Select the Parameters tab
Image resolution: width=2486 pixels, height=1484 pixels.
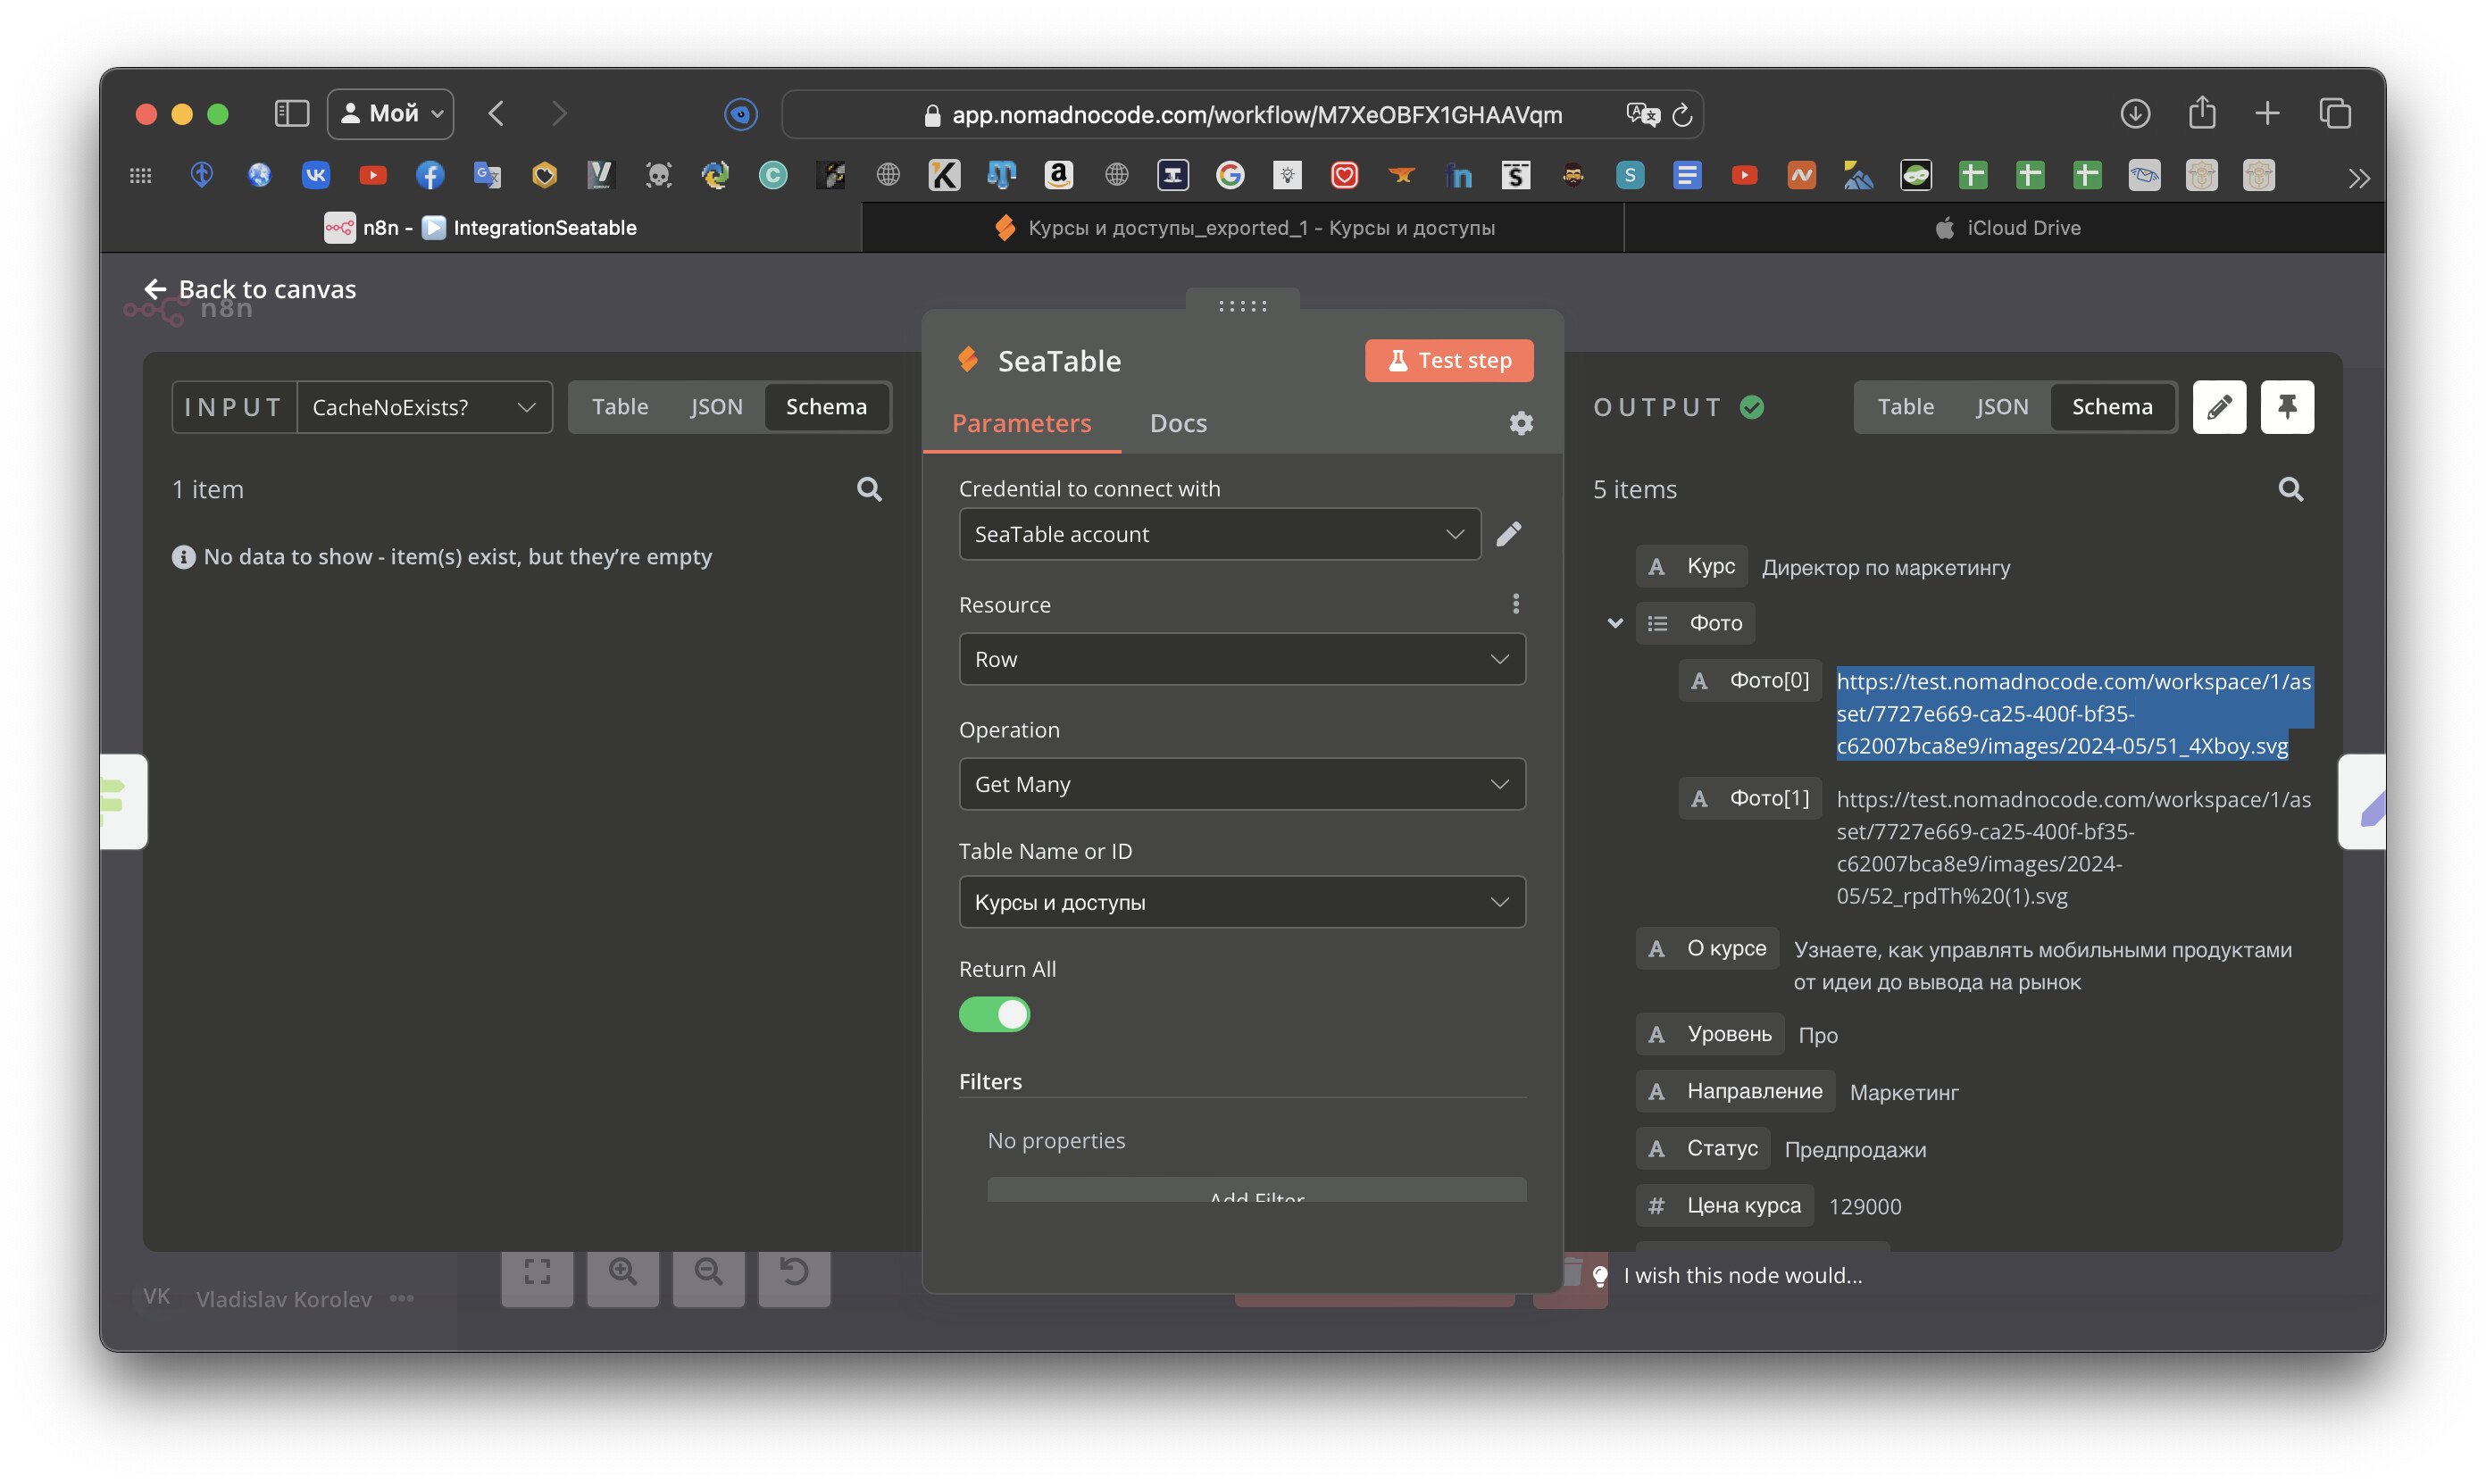(x=1021, y=423)
